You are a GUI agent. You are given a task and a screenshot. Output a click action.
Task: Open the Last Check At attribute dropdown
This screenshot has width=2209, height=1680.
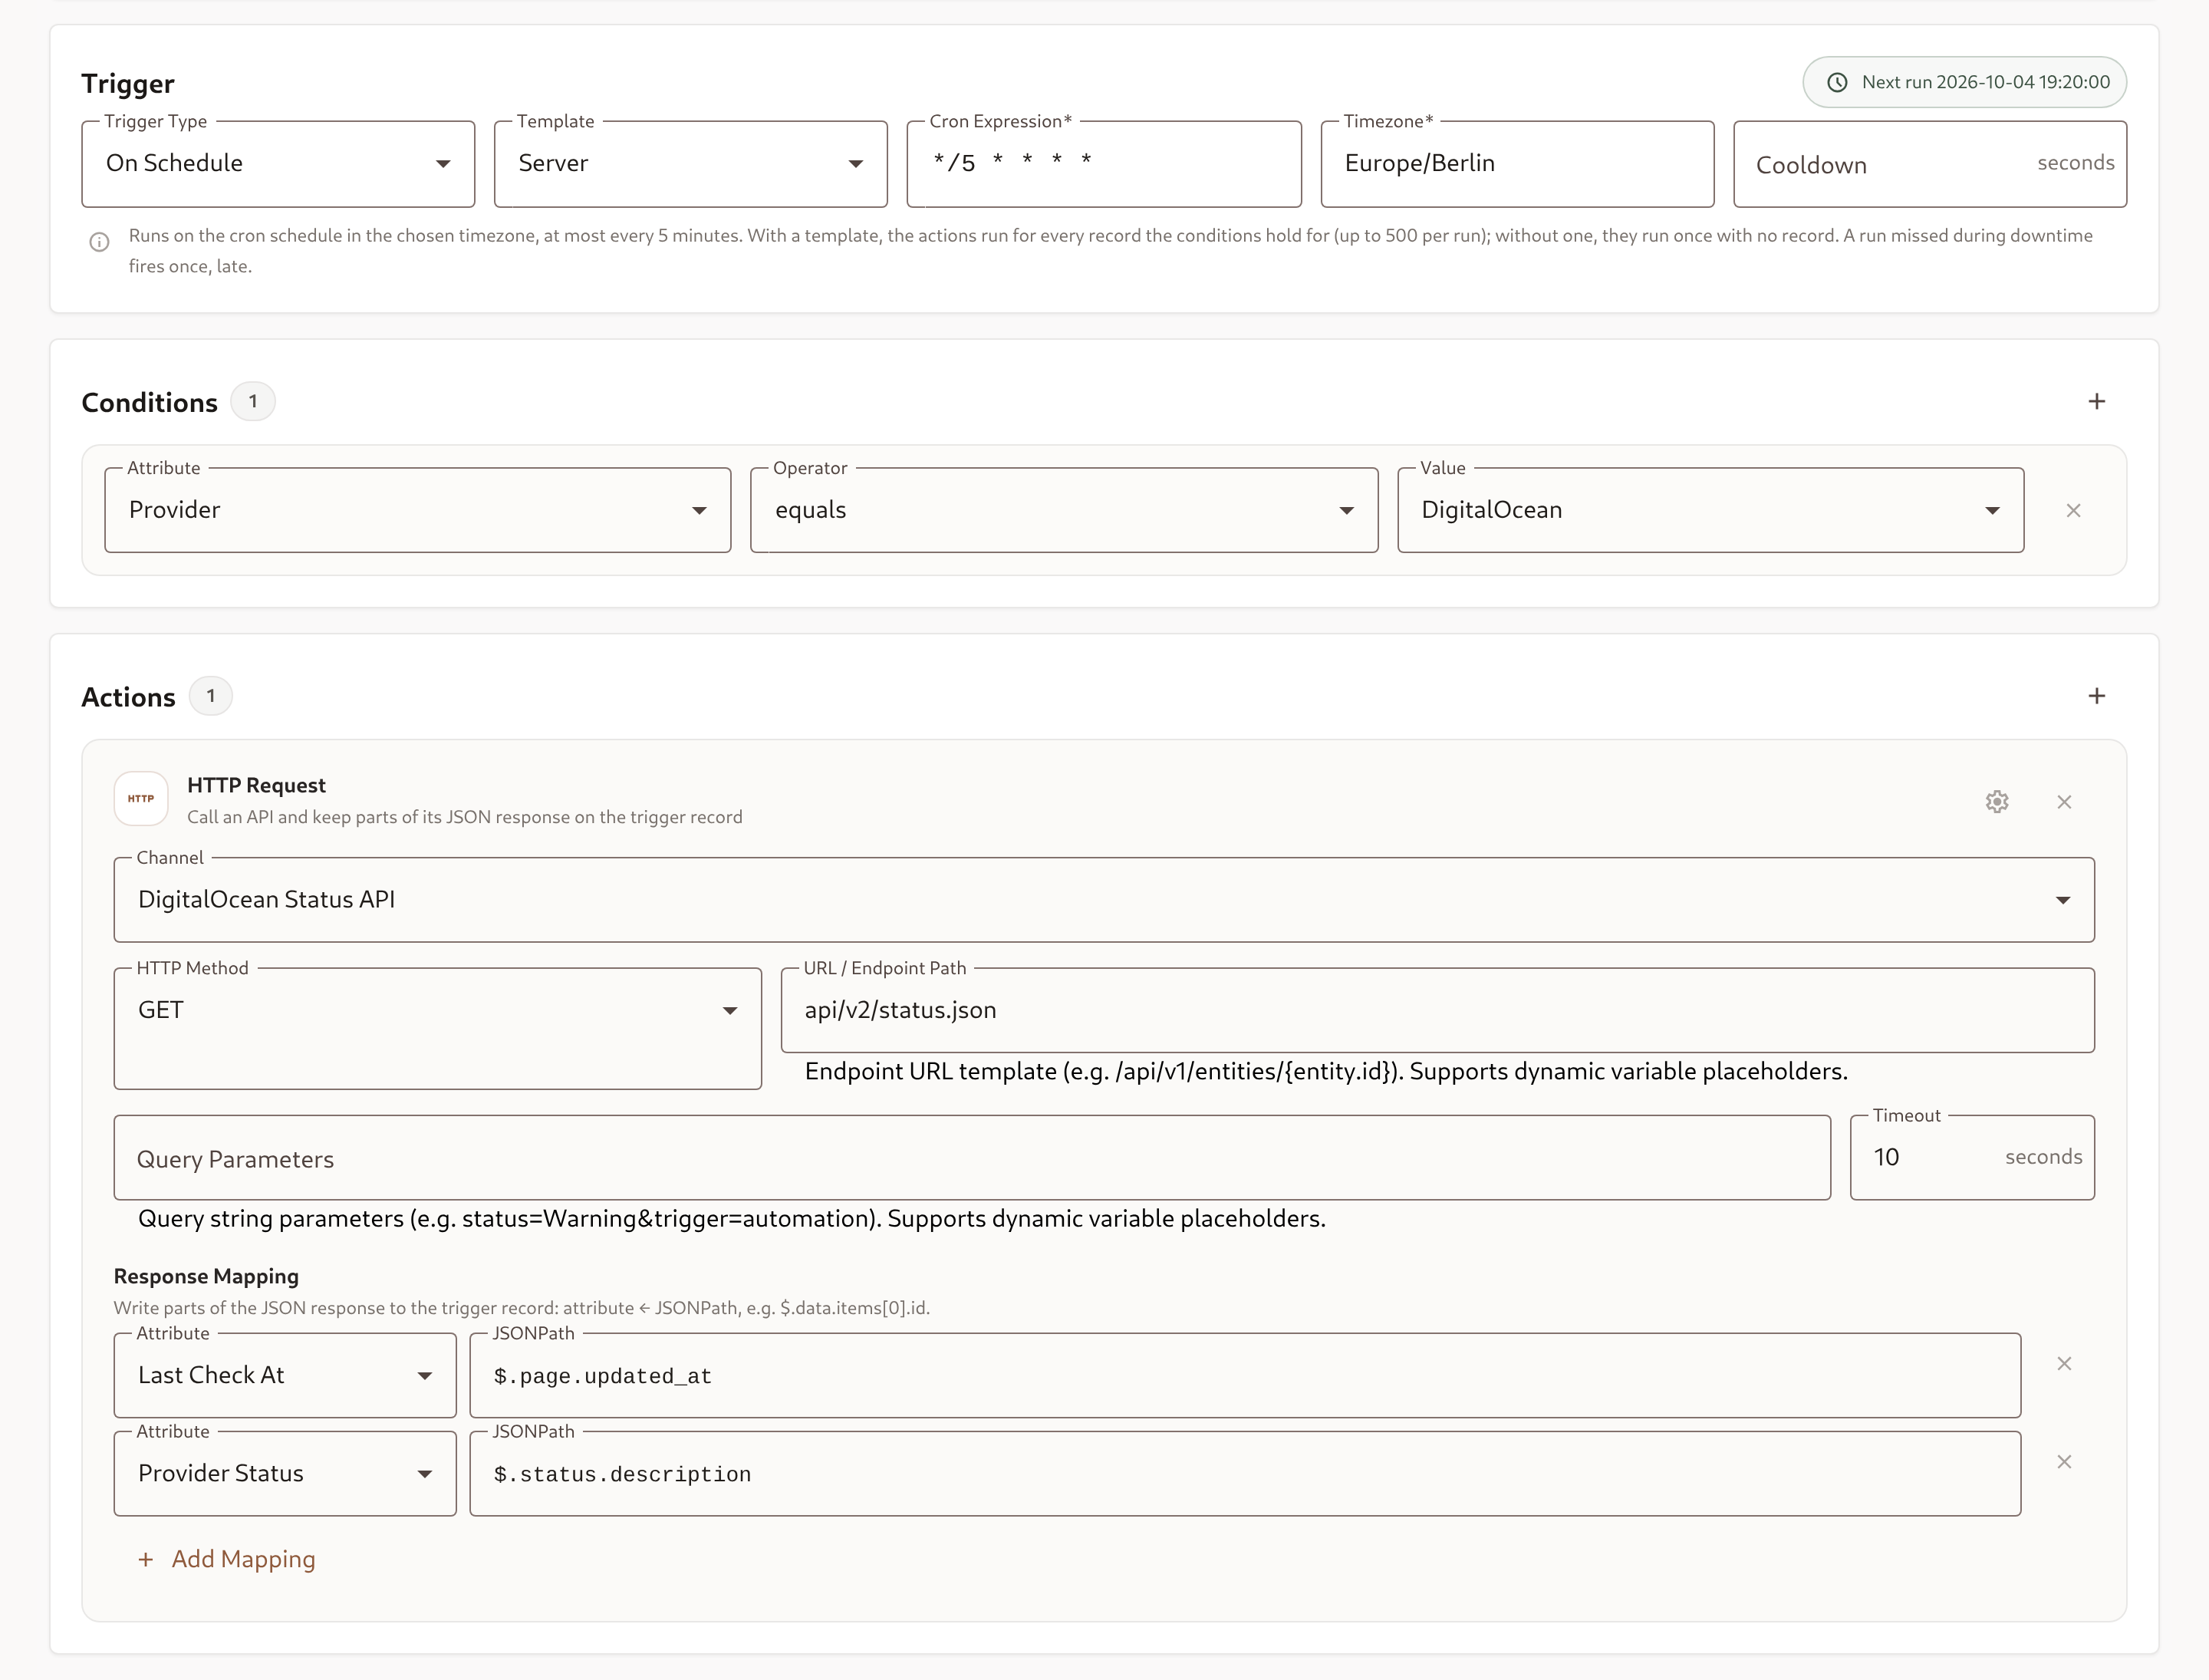(x=285, y=1375)
